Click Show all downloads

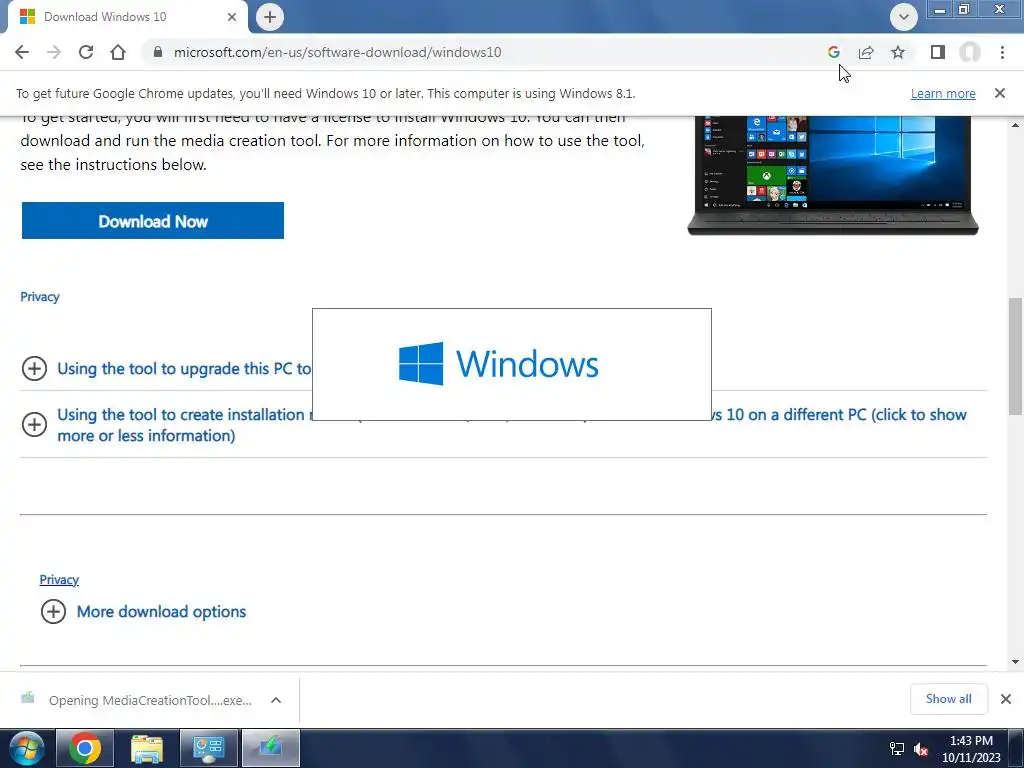[948, 699]
